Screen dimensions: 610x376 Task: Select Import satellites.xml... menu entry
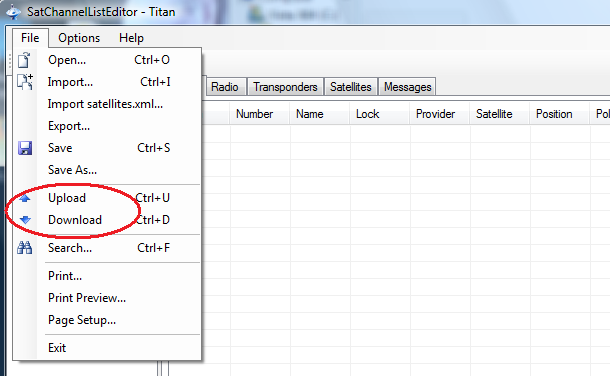(x=107, y=104)
